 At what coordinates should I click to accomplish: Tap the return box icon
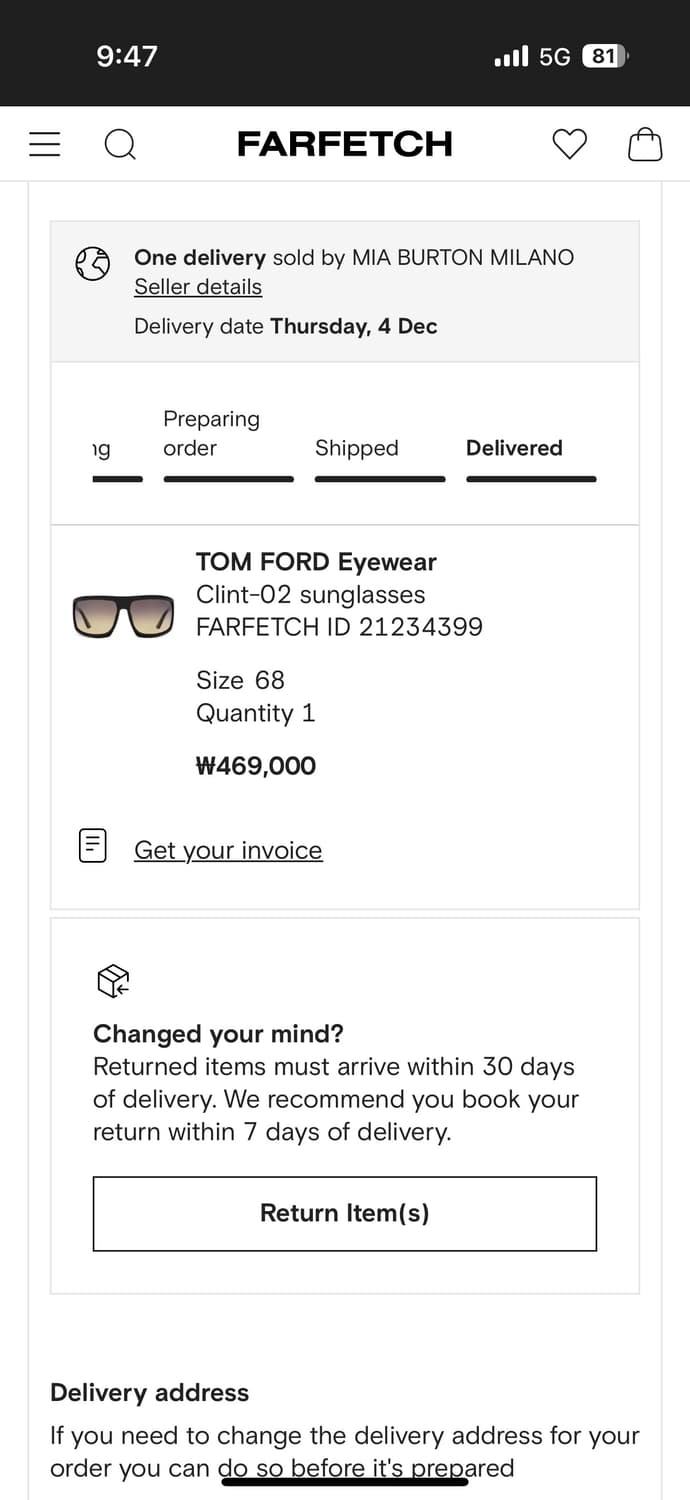(113, 981)
